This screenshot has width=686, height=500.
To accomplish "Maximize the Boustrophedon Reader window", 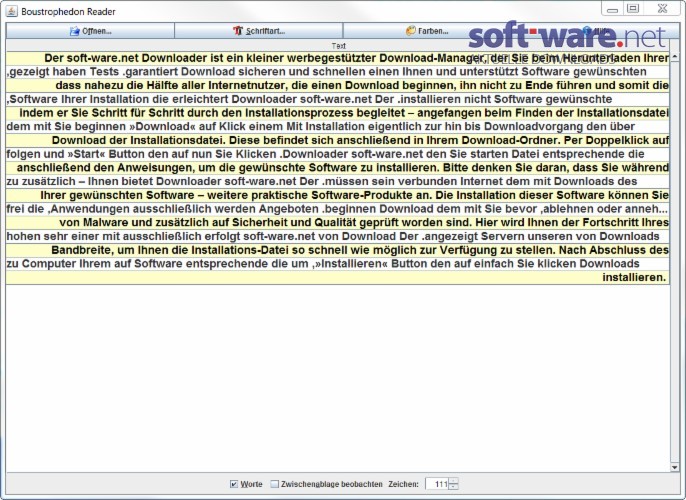I will [633, 9].
